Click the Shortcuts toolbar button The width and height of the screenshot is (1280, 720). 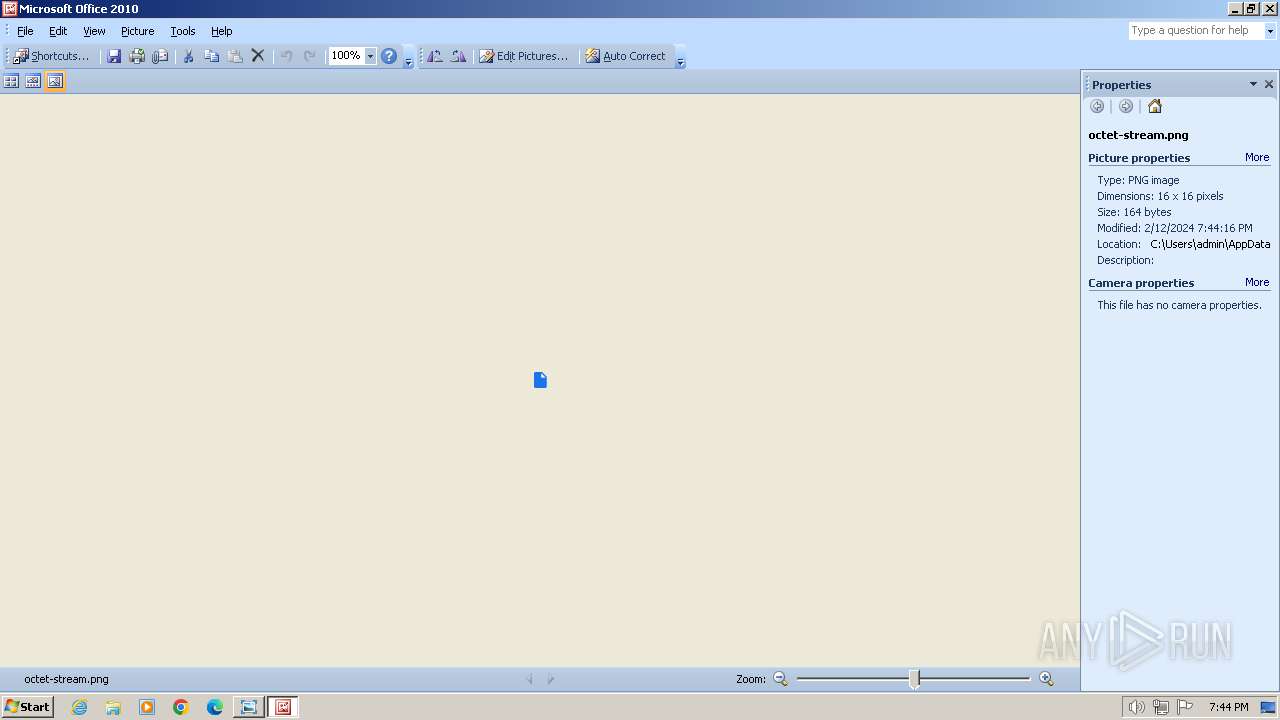click(52, 56)
